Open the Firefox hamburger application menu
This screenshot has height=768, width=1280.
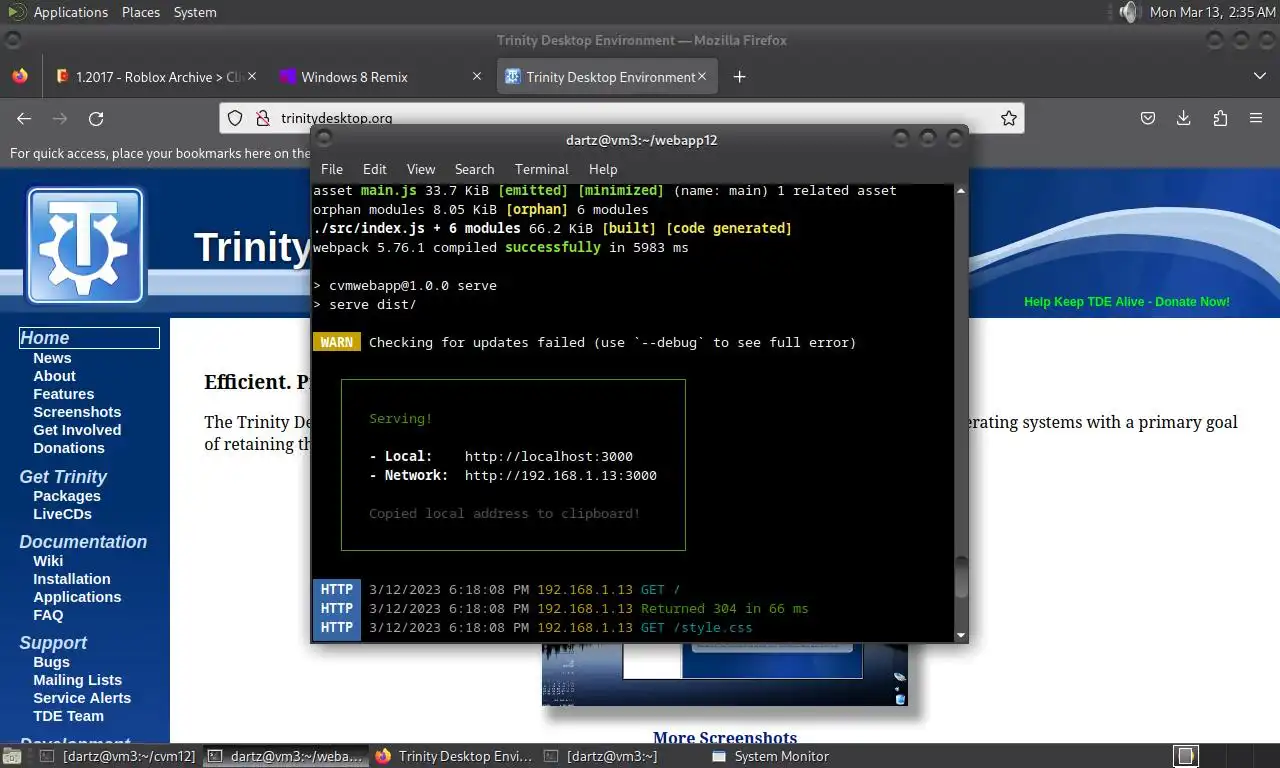click(x=1256, y=118)
